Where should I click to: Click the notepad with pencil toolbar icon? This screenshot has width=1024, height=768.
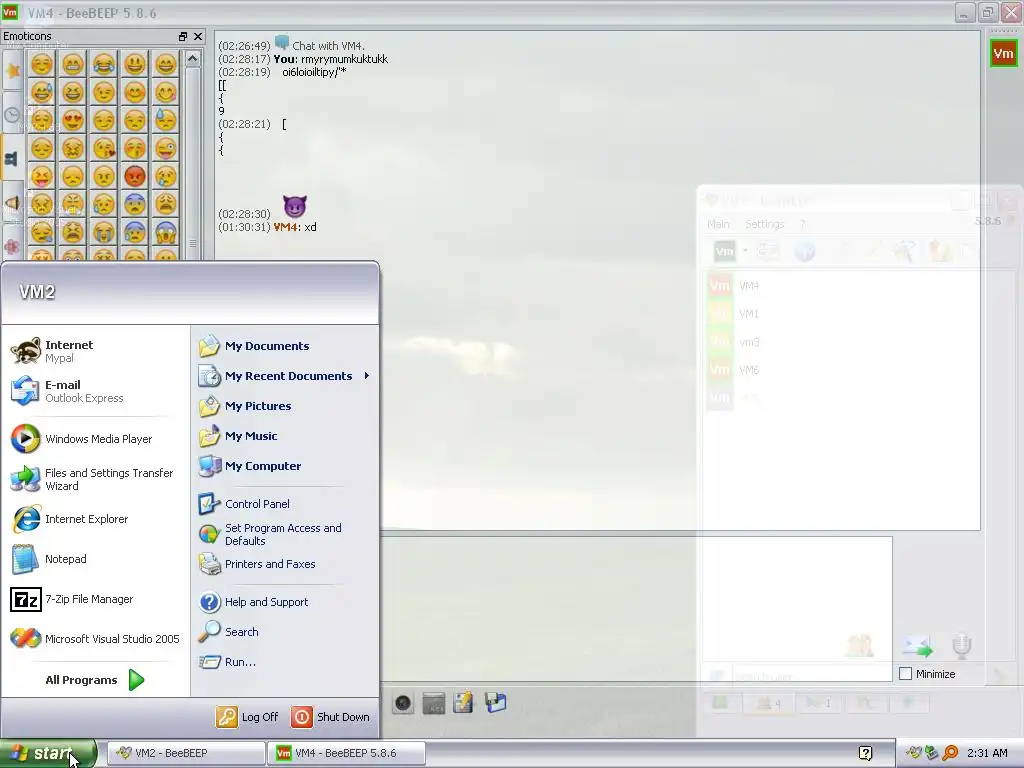point(463,703)
